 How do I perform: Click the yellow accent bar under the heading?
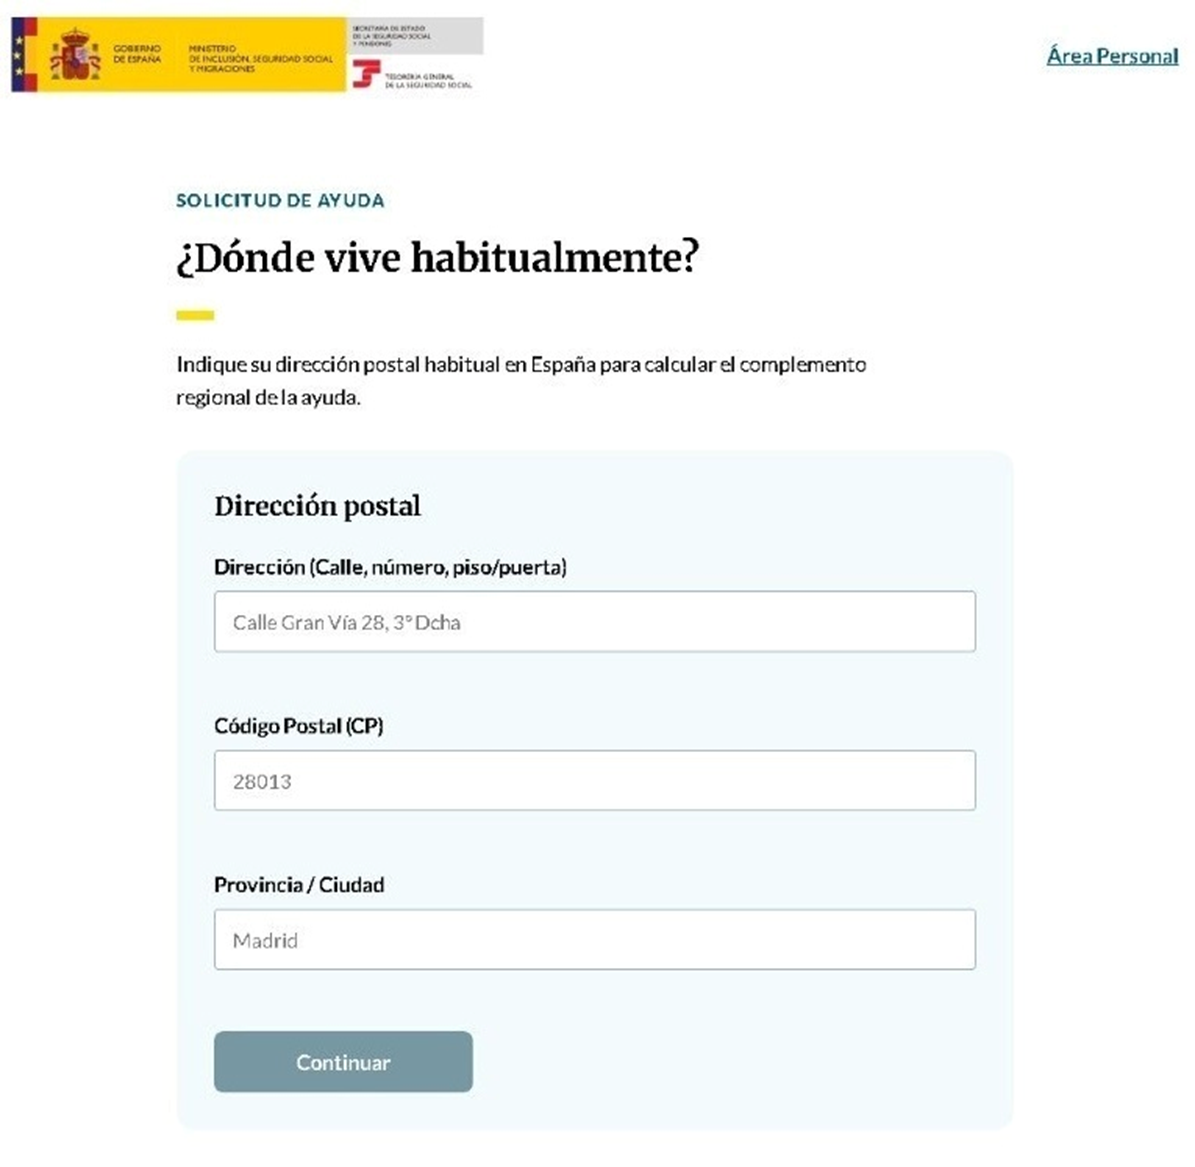click(195, 315)
